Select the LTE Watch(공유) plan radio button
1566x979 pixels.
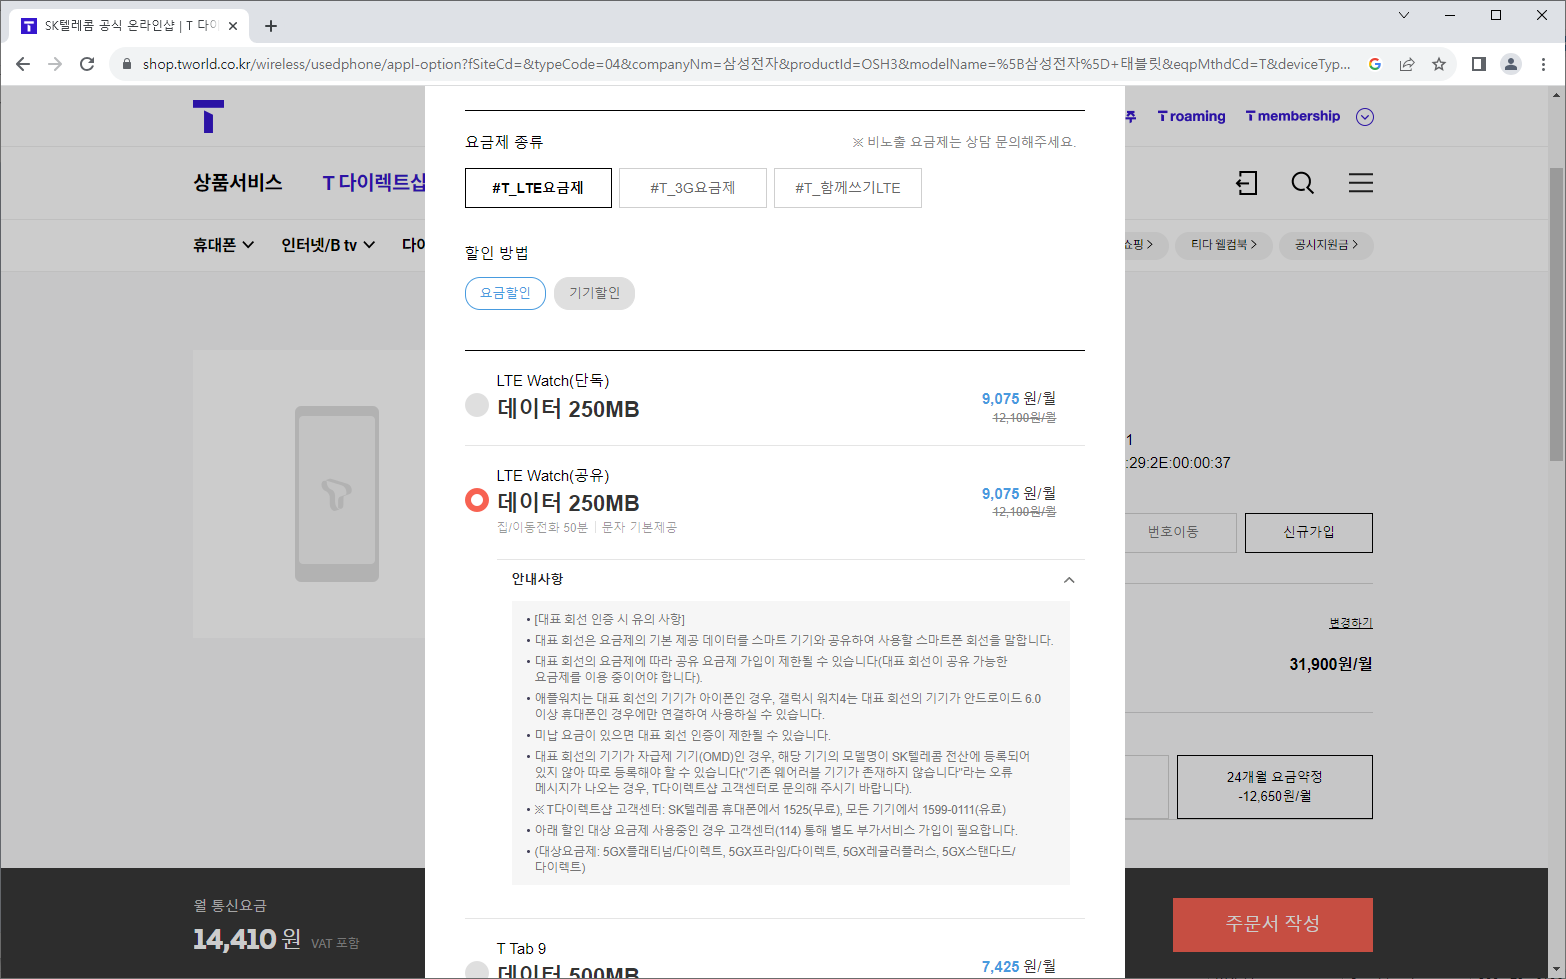point(477,500)
